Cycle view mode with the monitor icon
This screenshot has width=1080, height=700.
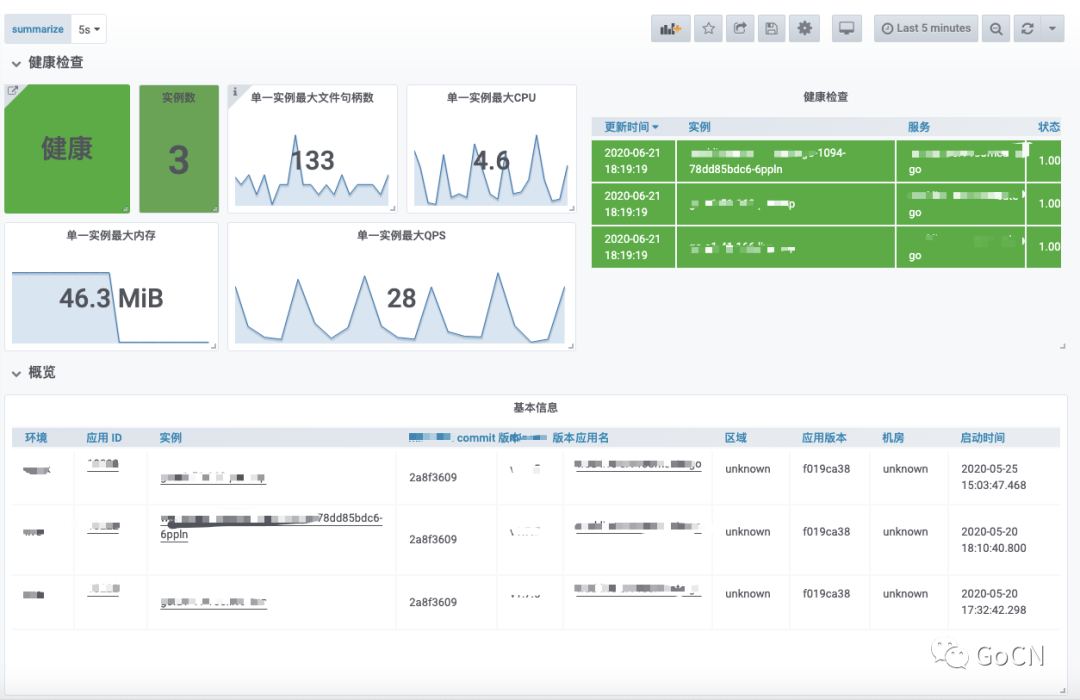pyautogui.click(x=847, y=29)
